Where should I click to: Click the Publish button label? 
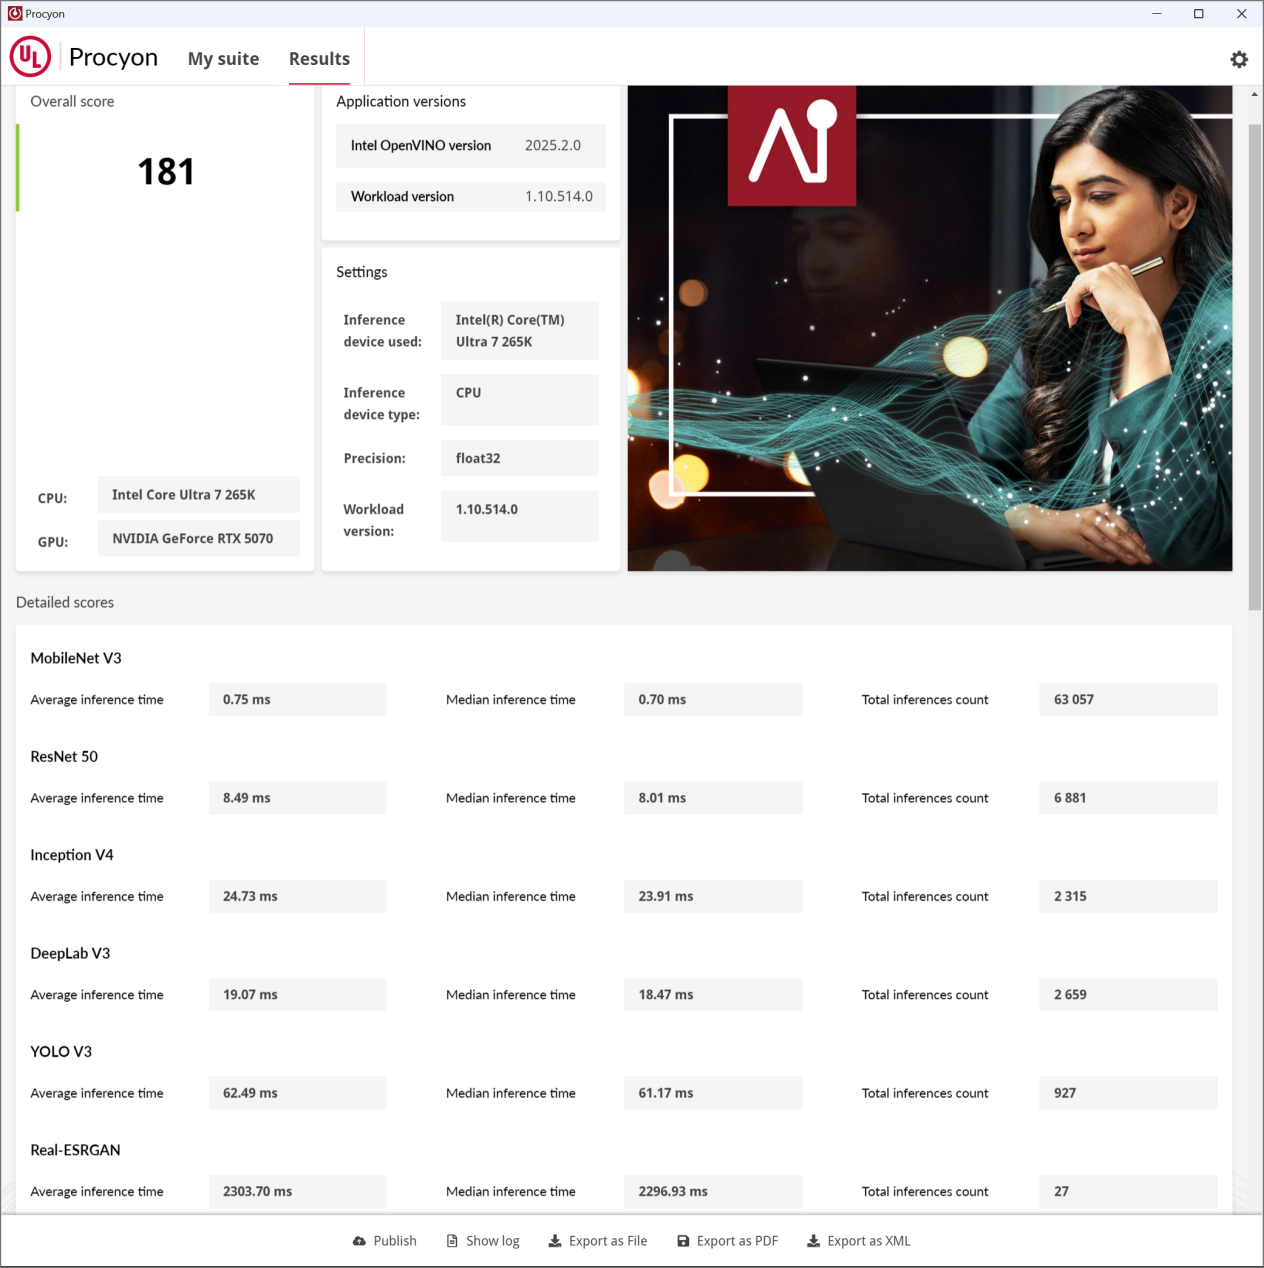(395, 1241)
